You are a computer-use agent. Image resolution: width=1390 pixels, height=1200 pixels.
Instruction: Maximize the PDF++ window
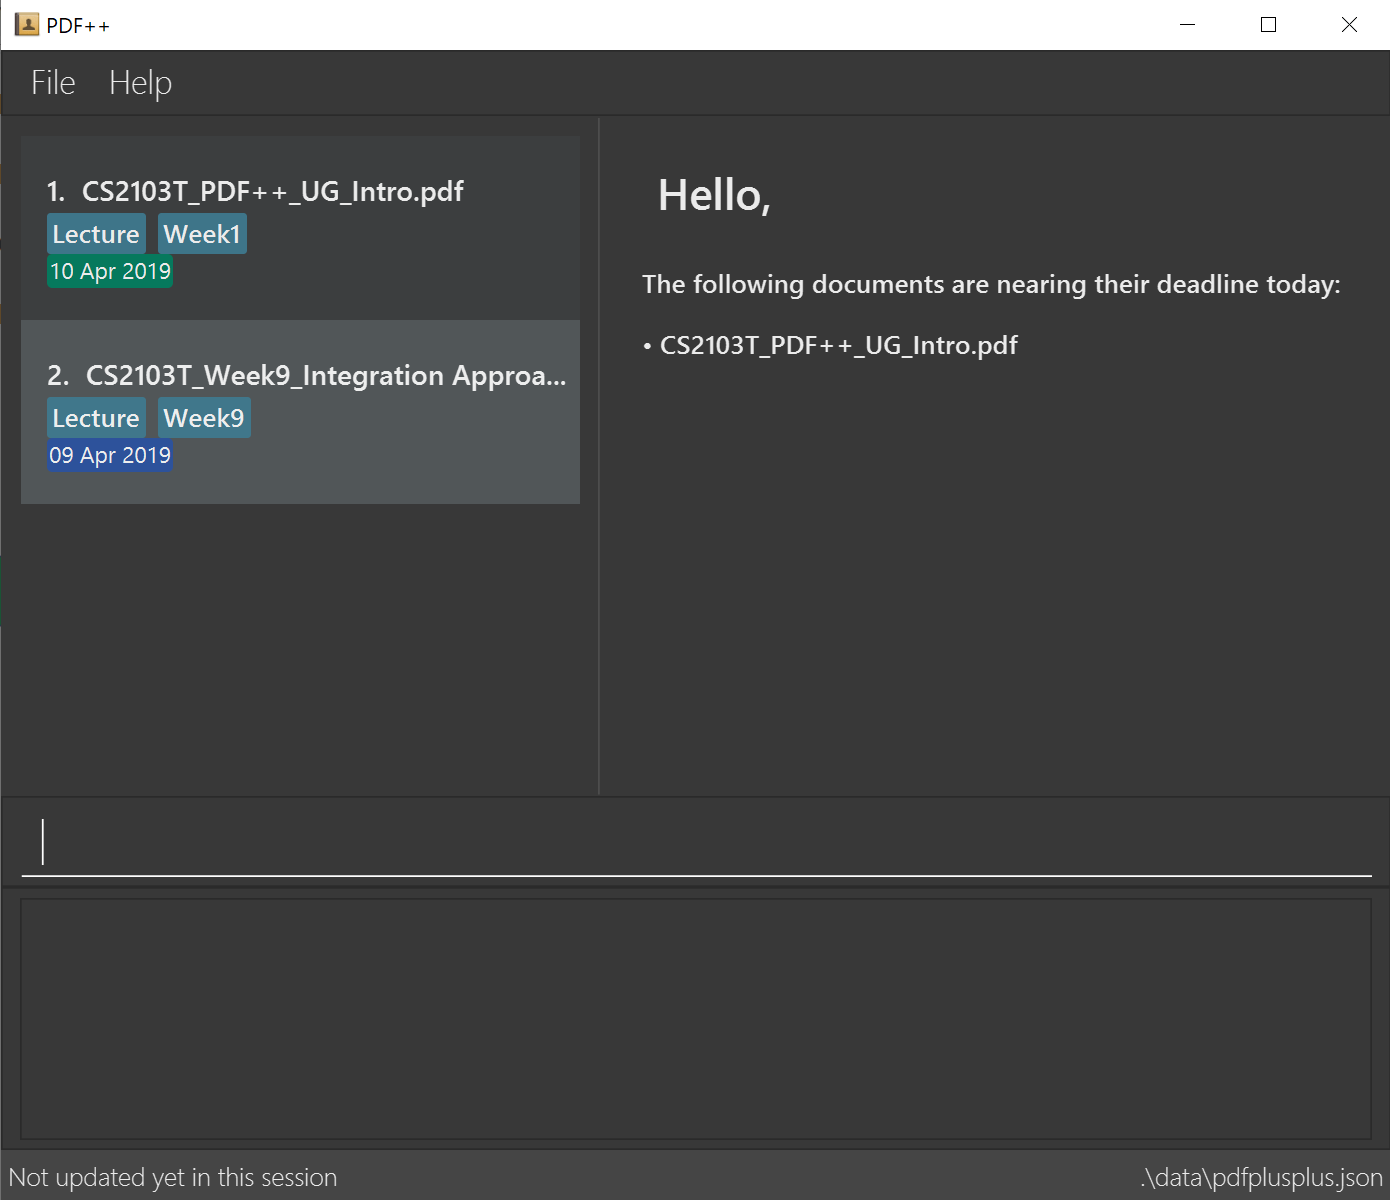coord(1268,25)
